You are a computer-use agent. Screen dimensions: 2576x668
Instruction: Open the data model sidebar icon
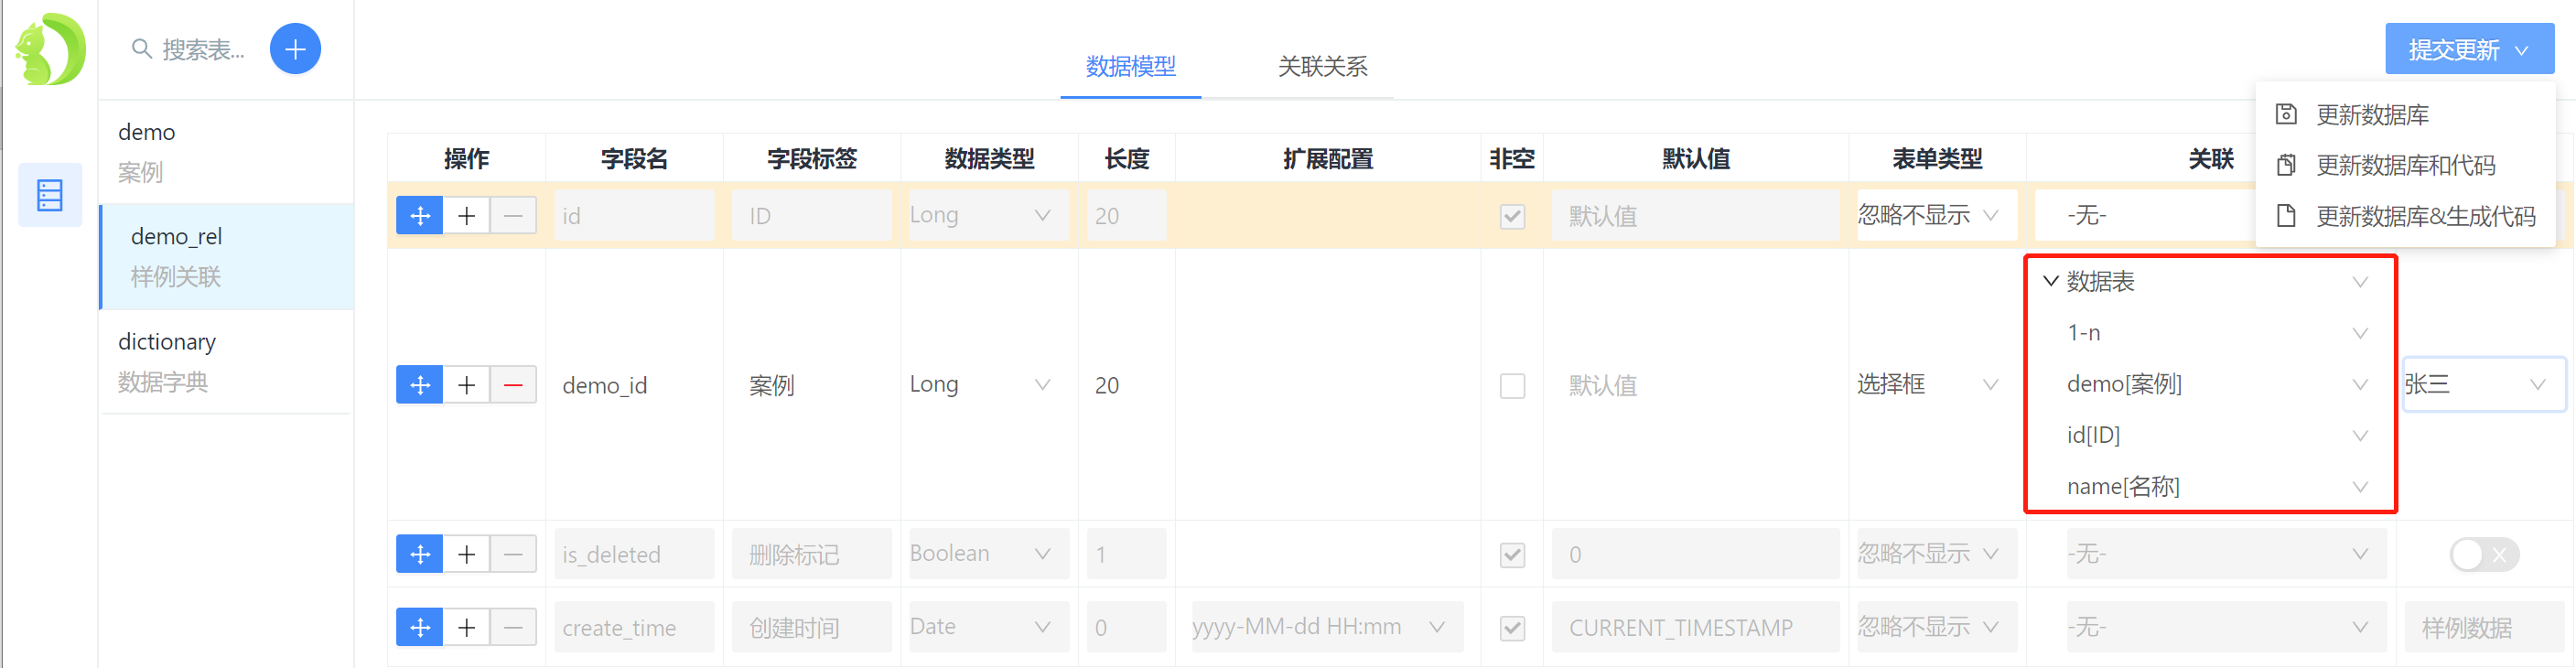[x=50, y=195]
